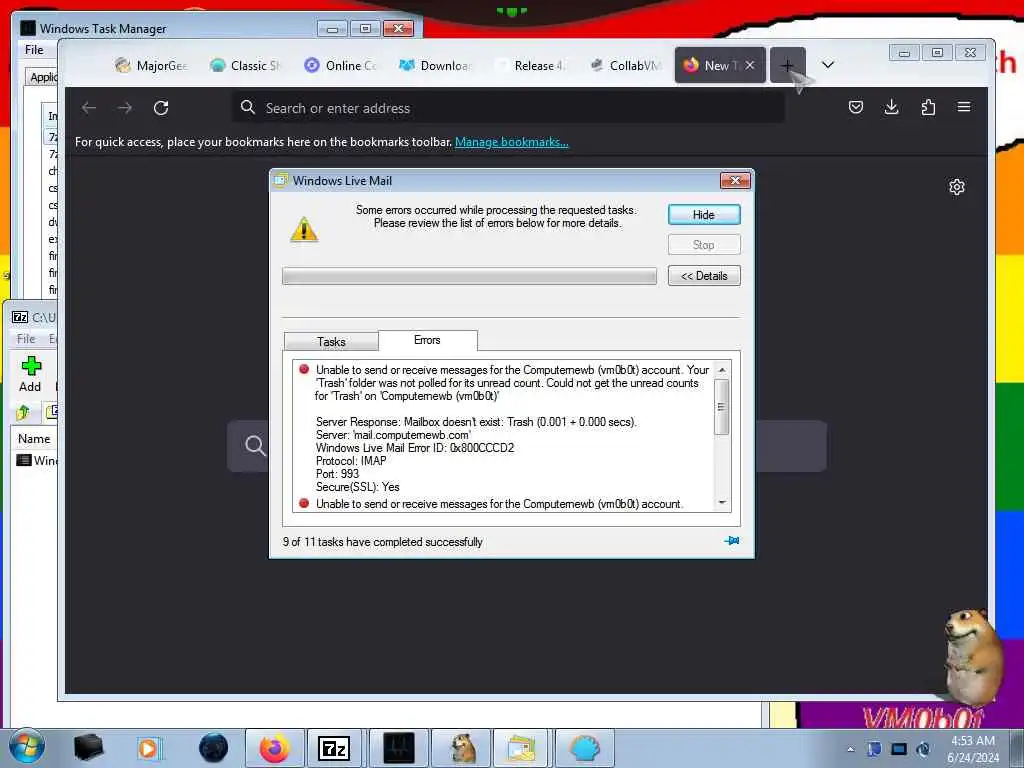The width and height of the screenshot is (1024, 768).
Task: Click the Hide button in Windows Live Mail
Action: coord(703,215)
